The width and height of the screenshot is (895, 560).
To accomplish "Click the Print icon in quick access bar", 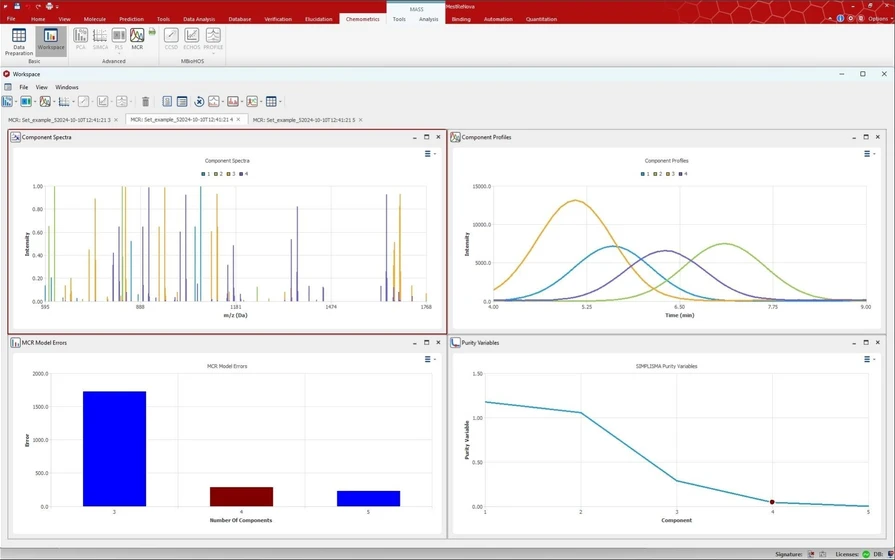I will pos(49,6).
